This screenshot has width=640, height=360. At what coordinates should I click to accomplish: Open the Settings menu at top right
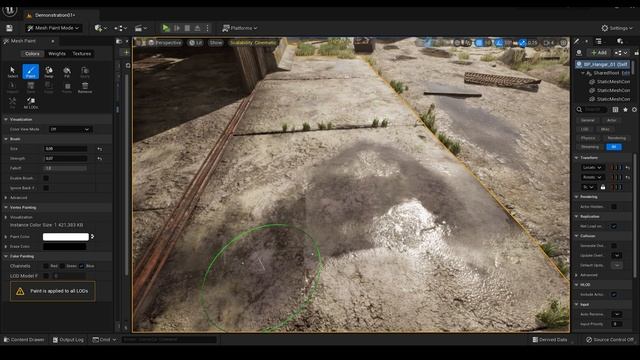[617, 28]
